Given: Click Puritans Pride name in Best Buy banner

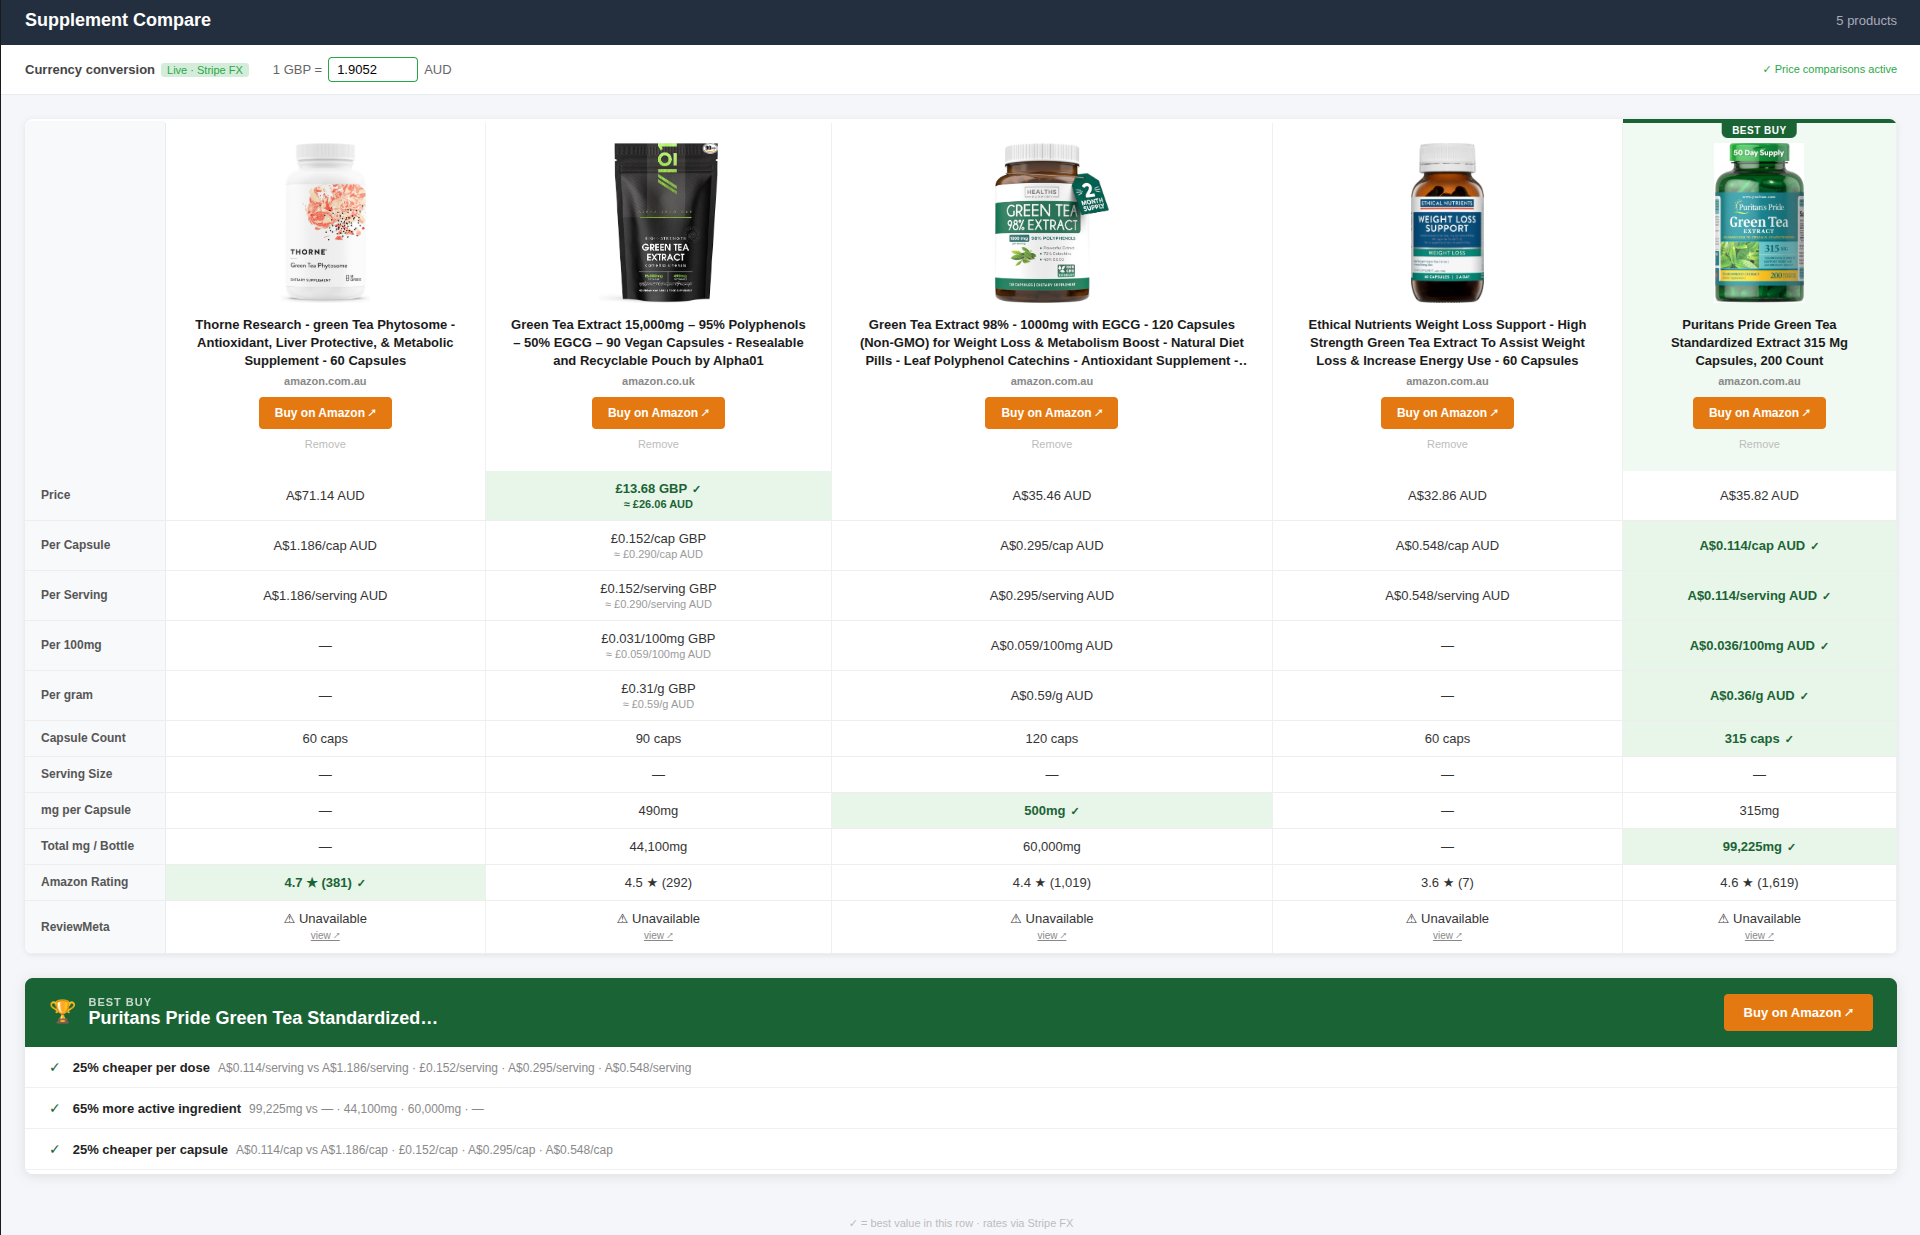Looking at the screenshot, I should (x=262, y=1018).
